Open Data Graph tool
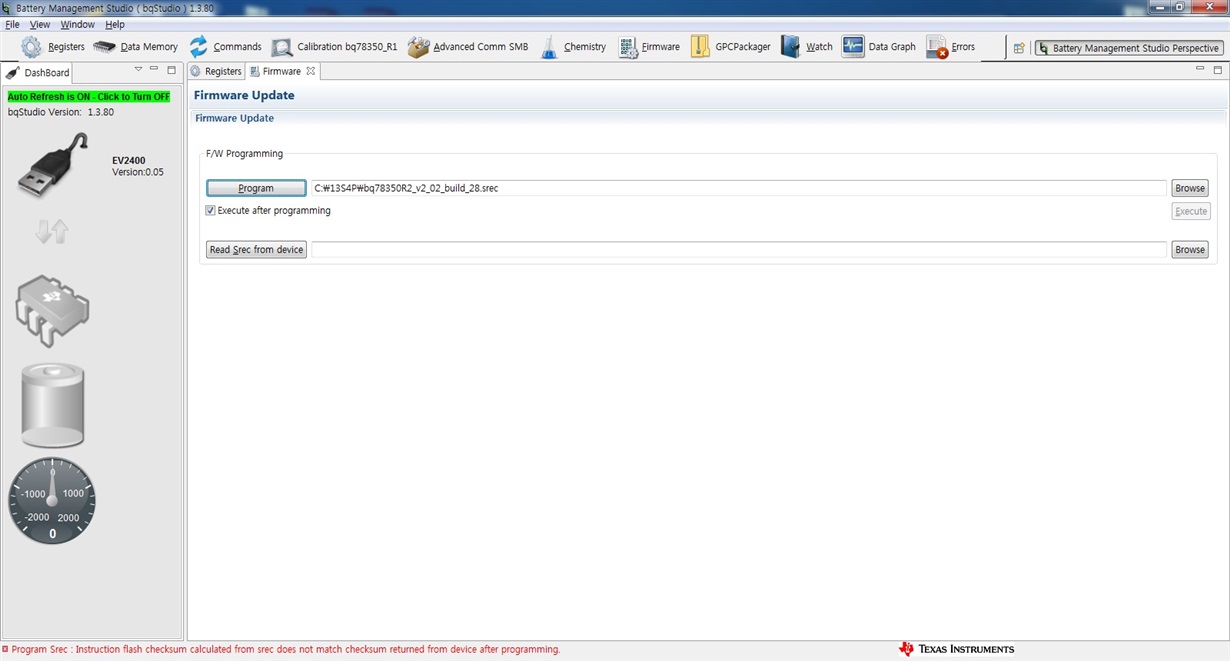The height and width of the screenshot is (661, 1230). pos(879,47)
